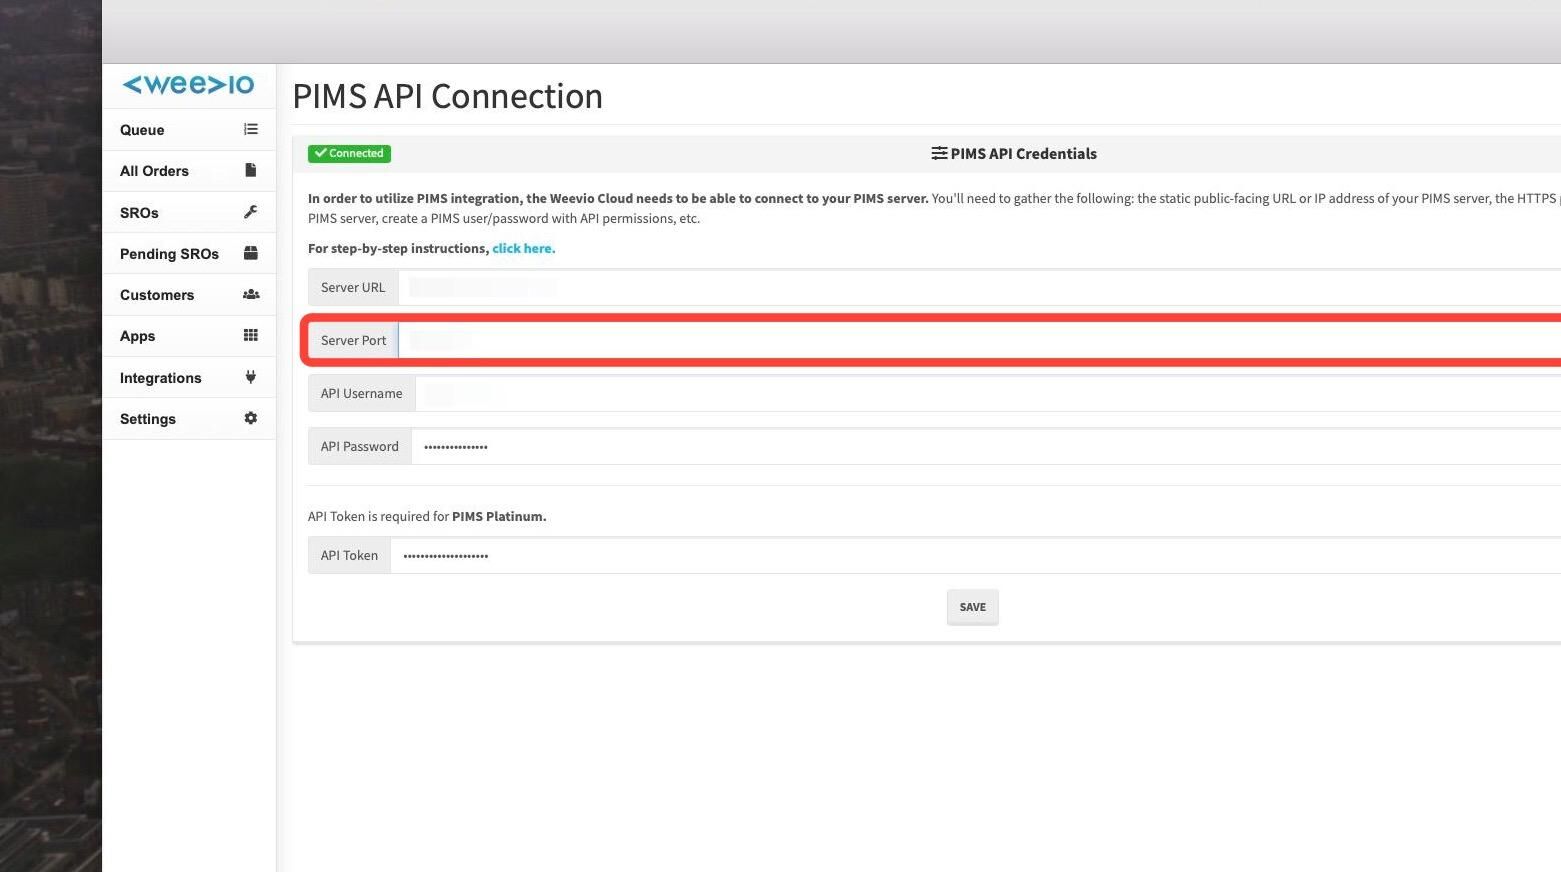The height and width of the screenshot is (872, 1561).
Task: Focus the Server Port input field
Action: pyautogui.click(x=979, y=340)
